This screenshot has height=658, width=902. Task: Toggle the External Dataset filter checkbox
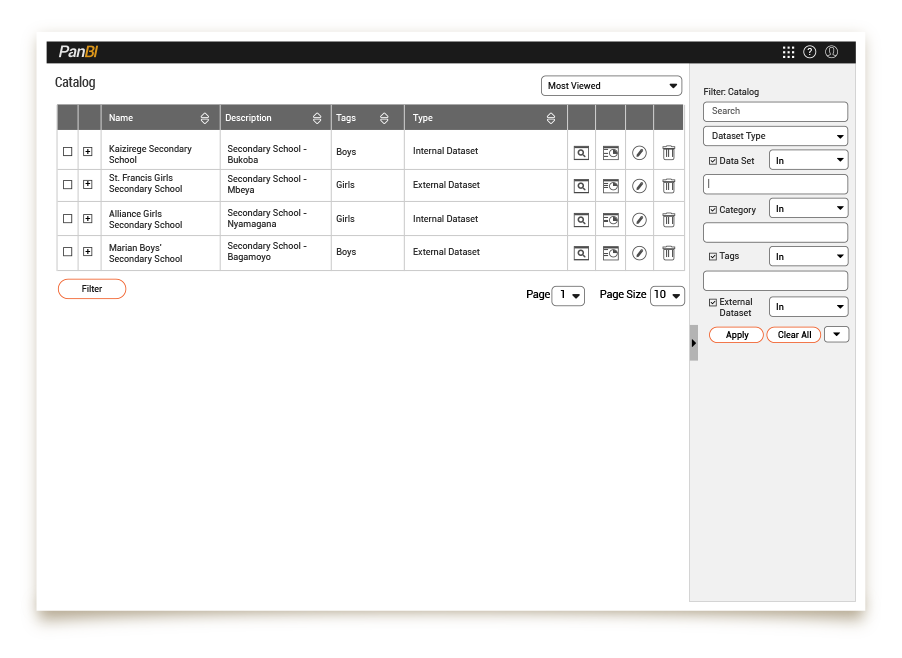click(x=713, y=303)
